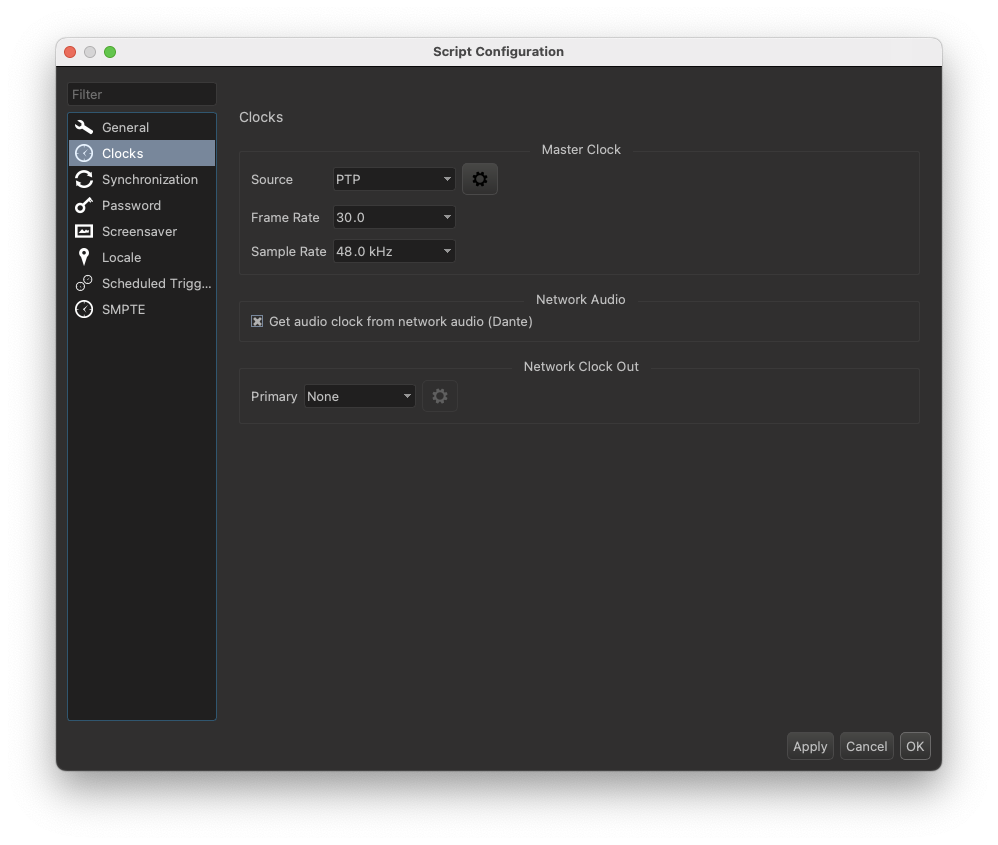Select Scheduled Triggers settings page

[142, 283]
